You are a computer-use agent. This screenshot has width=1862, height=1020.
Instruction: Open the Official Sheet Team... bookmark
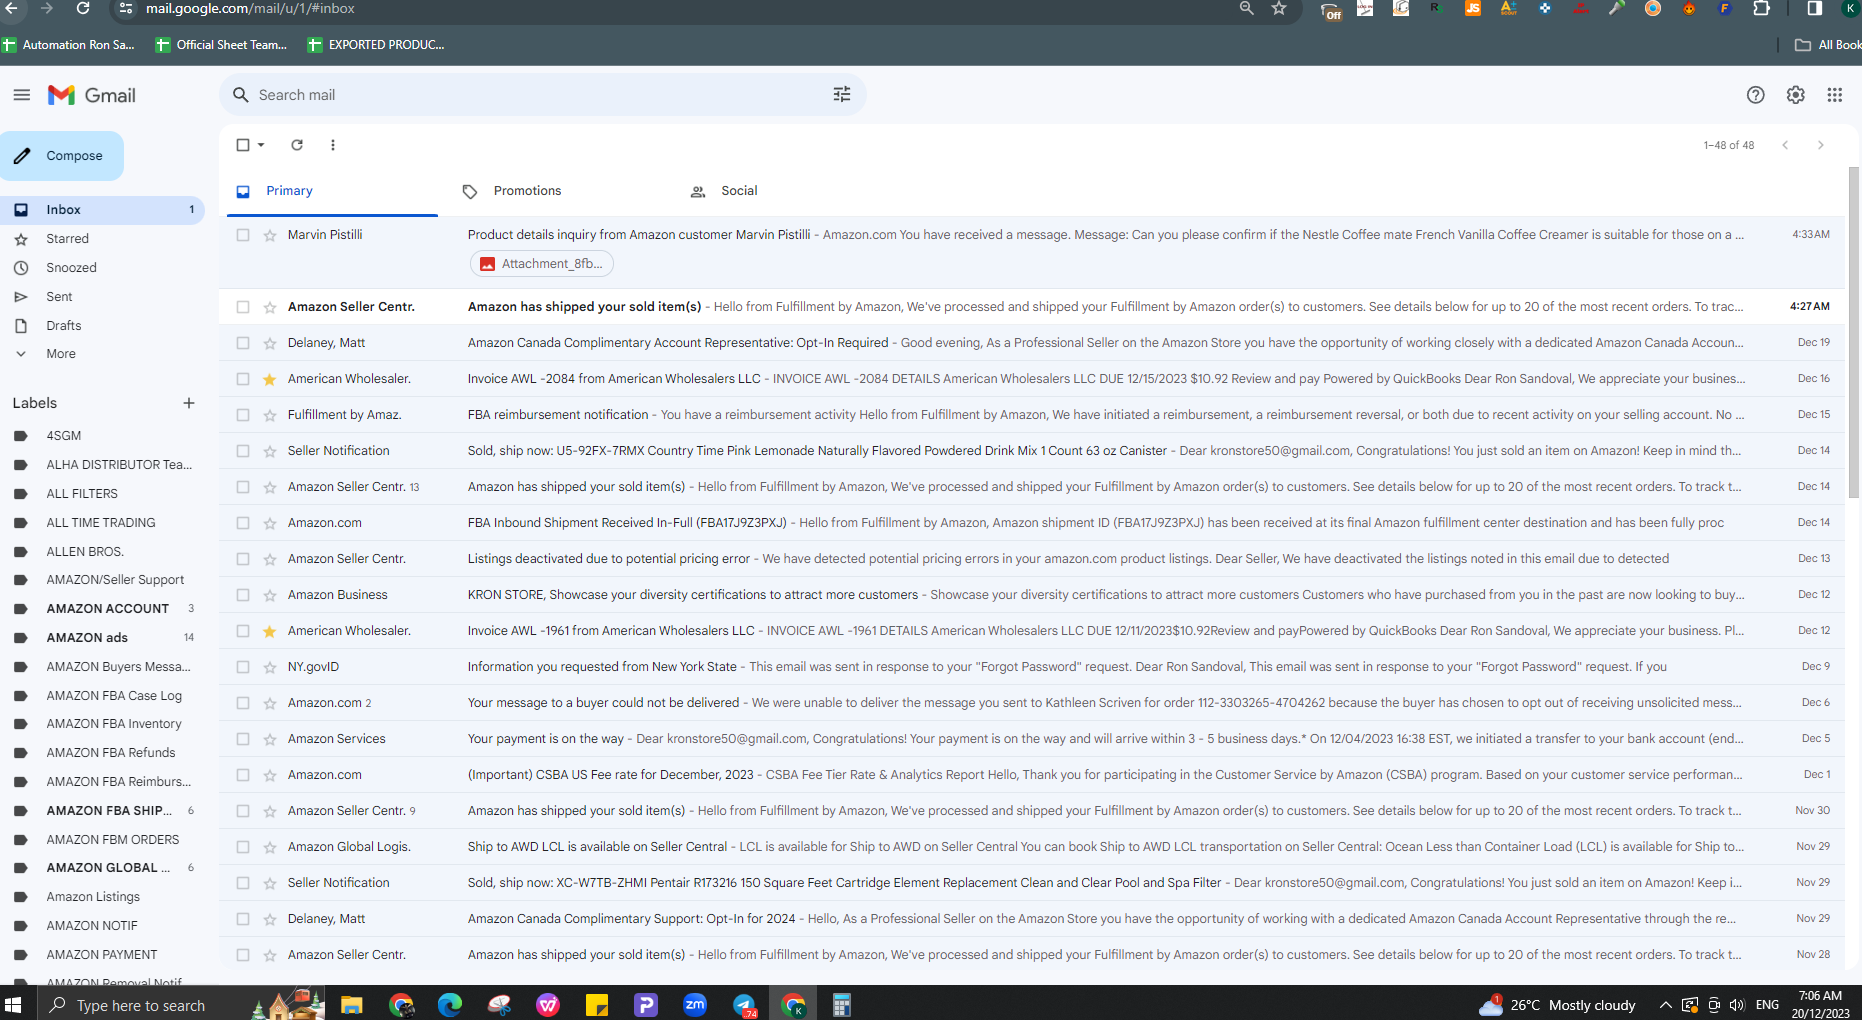click(x=222, y=45)
